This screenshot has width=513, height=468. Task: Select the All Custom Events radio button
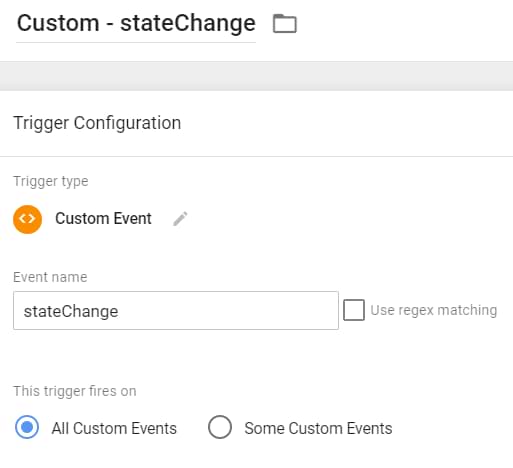pyautogui.click(x=27, y=427)
